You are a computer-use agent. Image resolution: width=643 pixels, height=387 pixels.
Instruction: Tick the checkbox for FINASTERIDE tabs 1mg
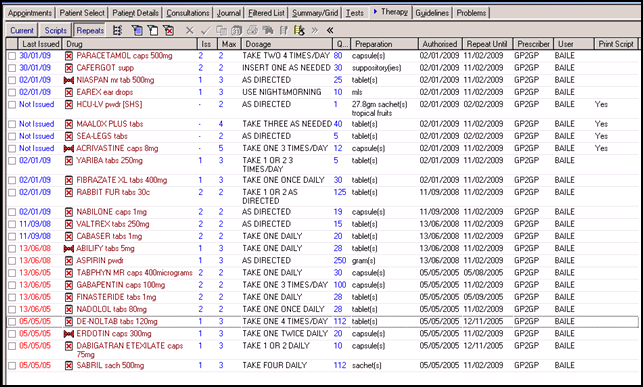pyautogui.click(x=12, y=298)
